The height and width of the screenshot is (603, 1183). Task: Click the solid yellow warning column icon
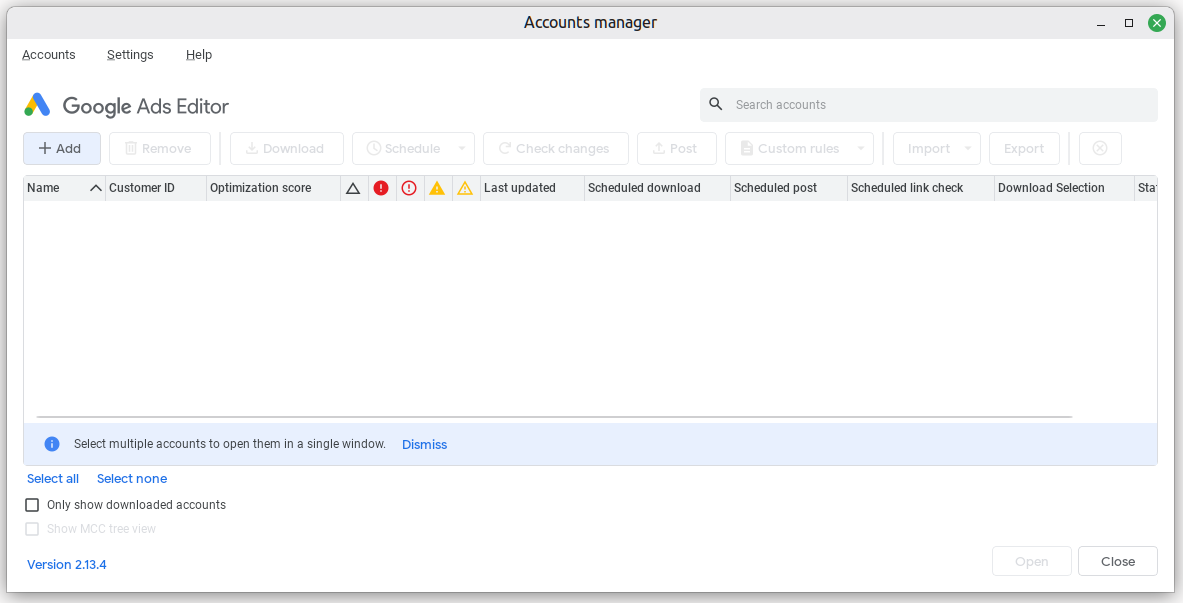point(437,188)
